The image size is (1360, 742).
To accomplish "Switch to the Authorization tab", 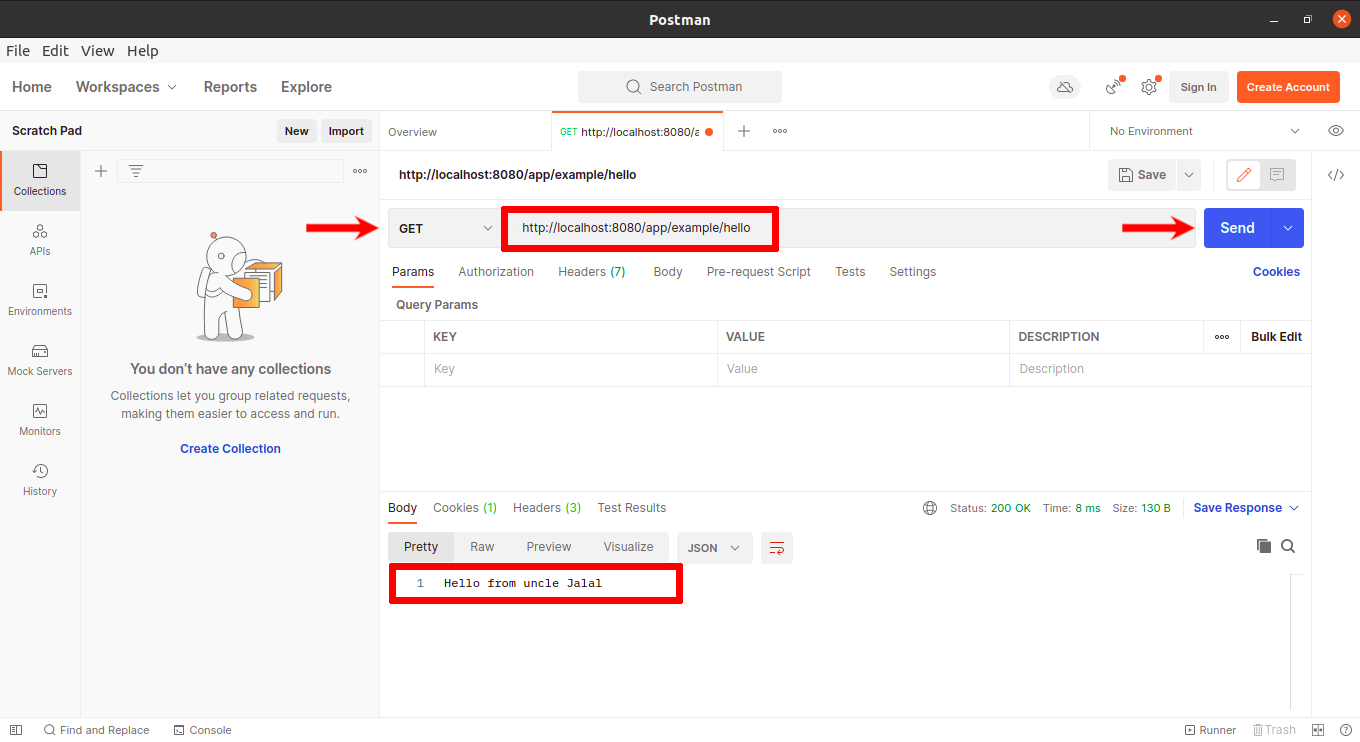I will click(x=496, y=272).
